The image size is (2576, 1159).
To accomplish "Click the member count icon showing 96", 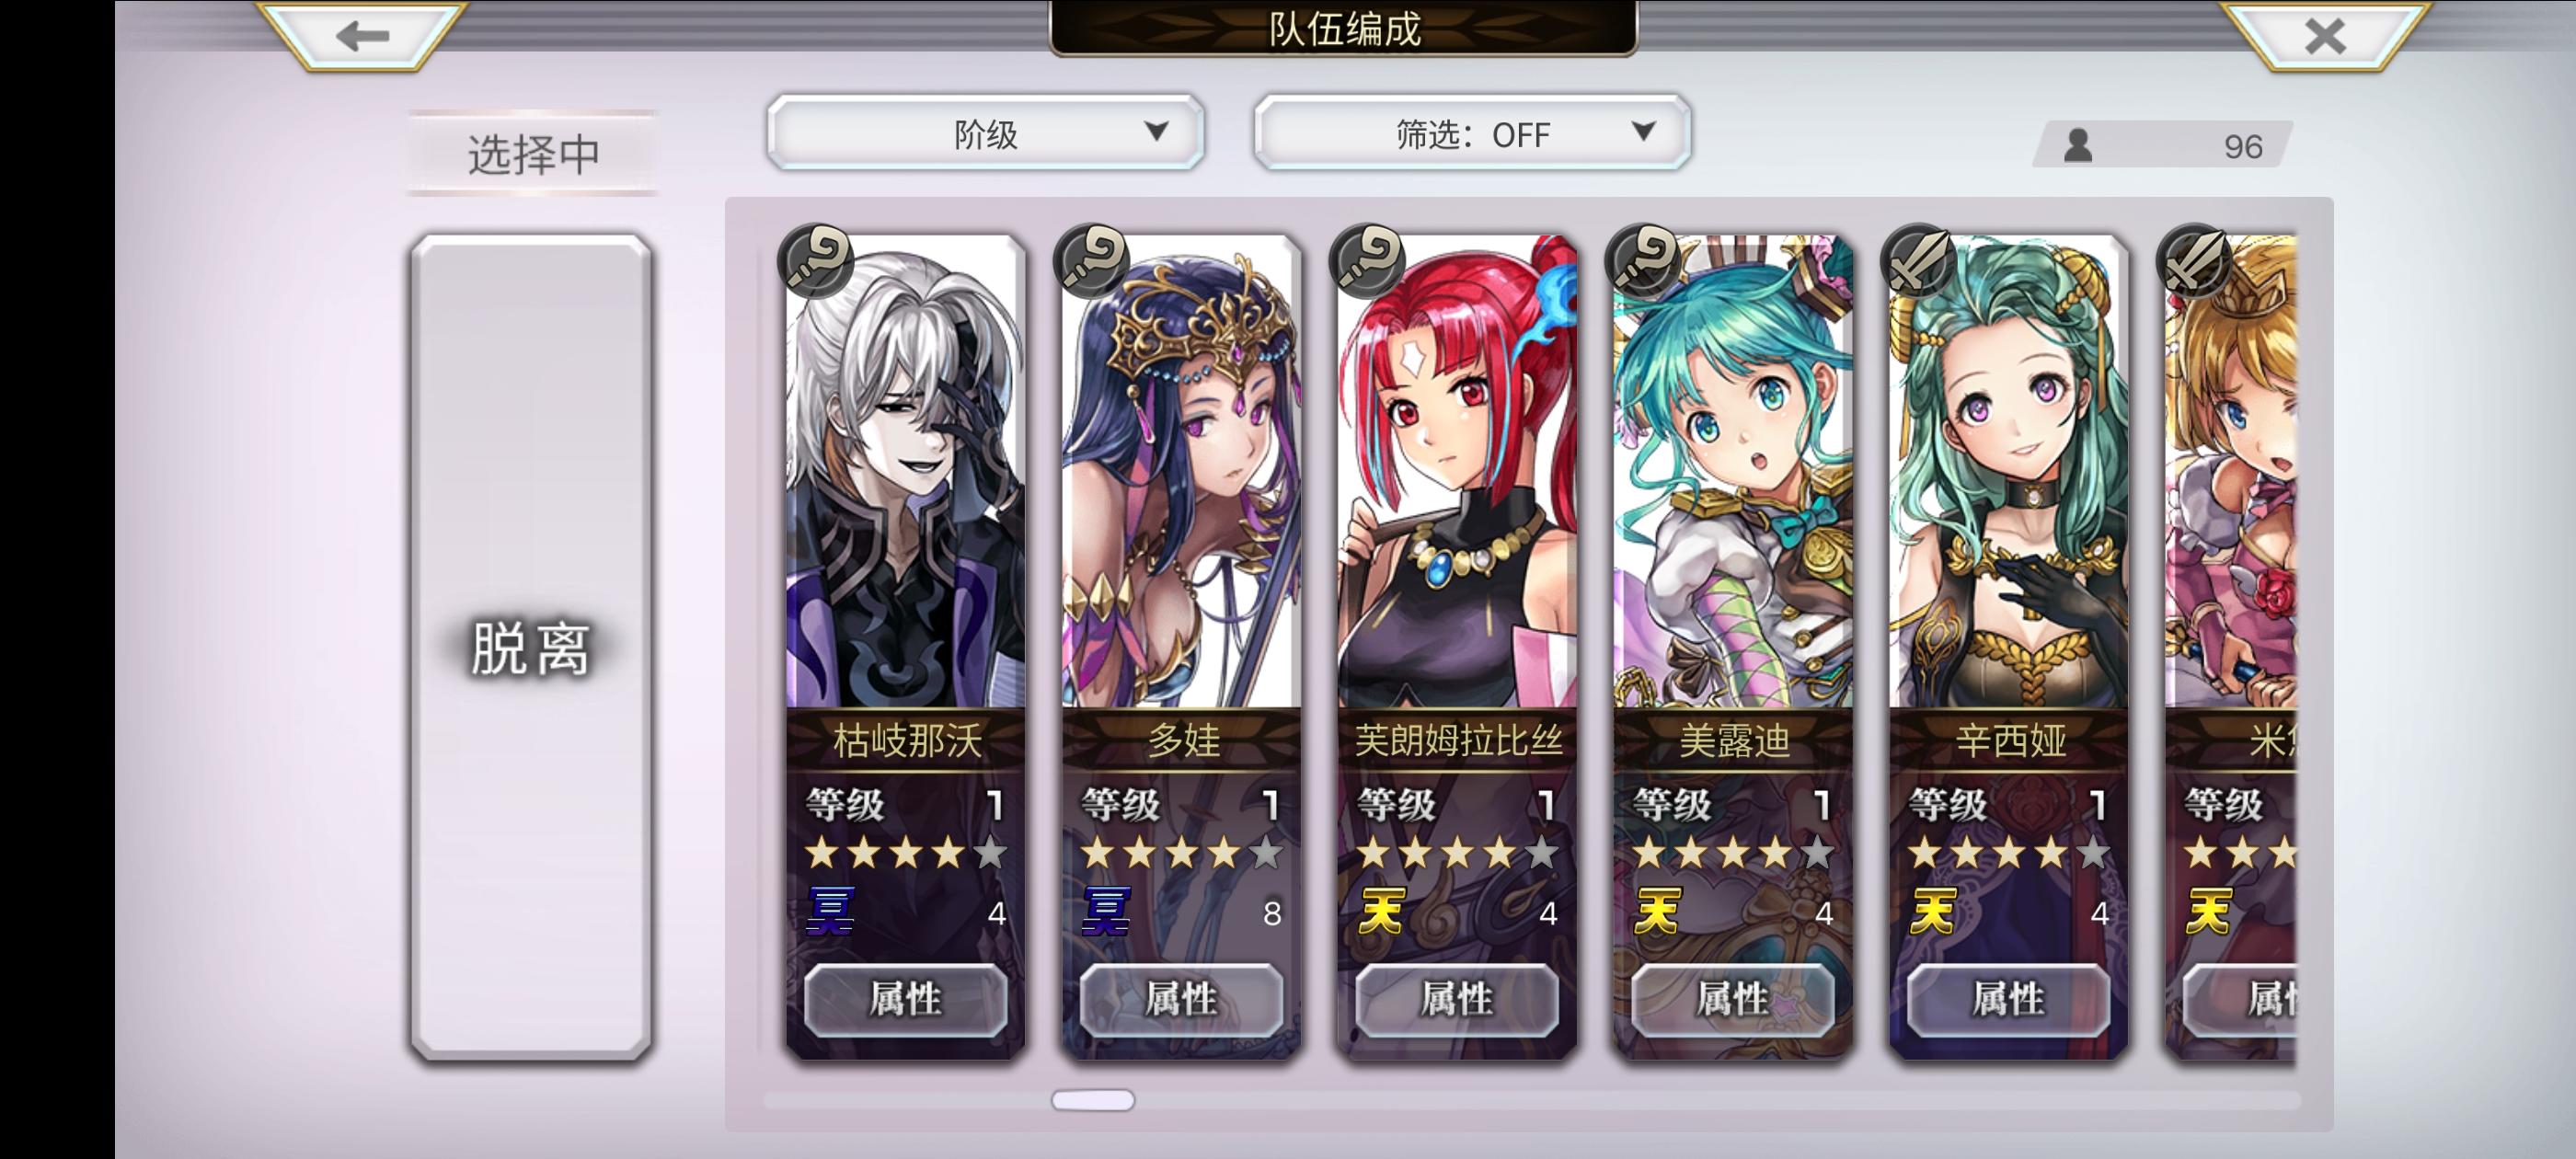I will coord(2078,146).
